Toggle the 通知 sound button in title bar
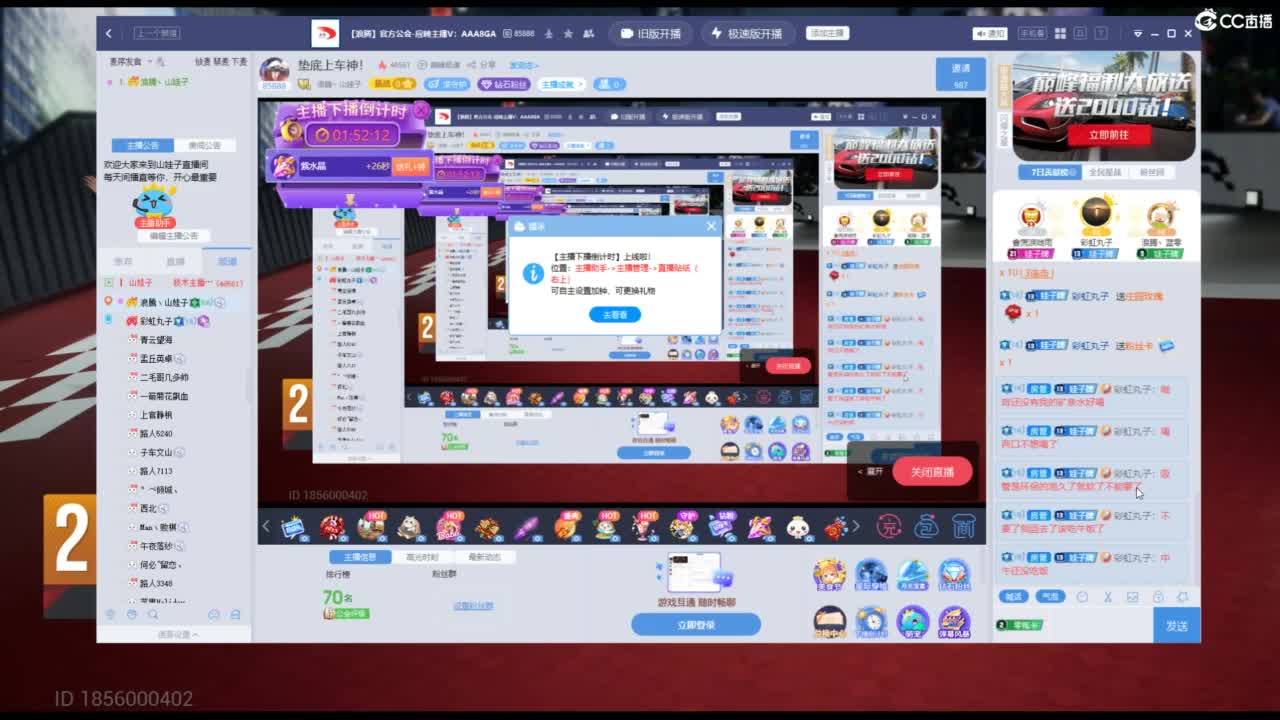 coord(991,33)
